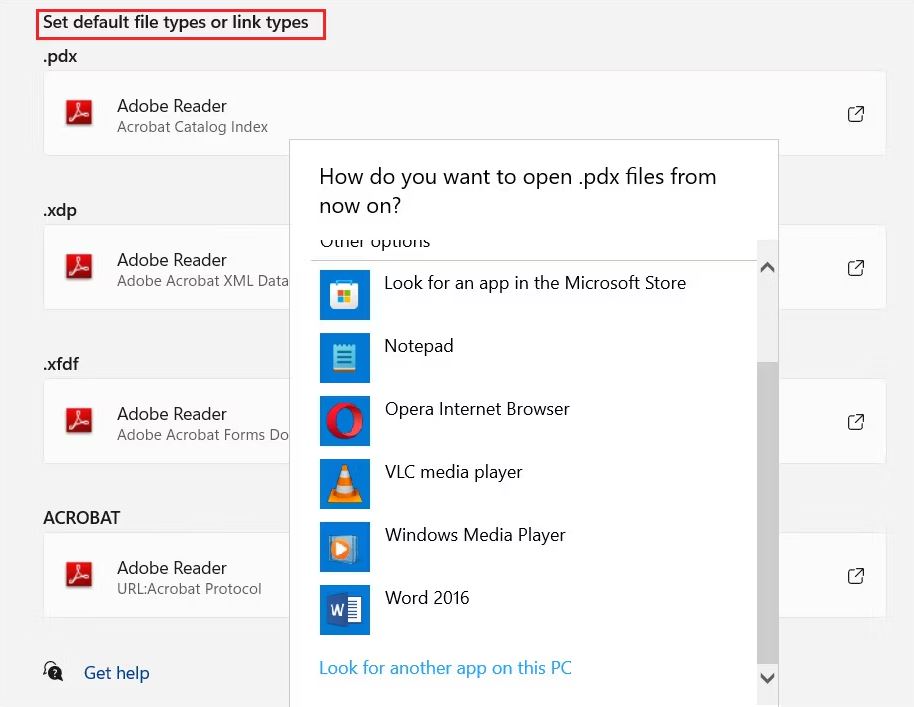
Task: Click the scroll up arrow in app list
Action: click(x=767, y=268)
